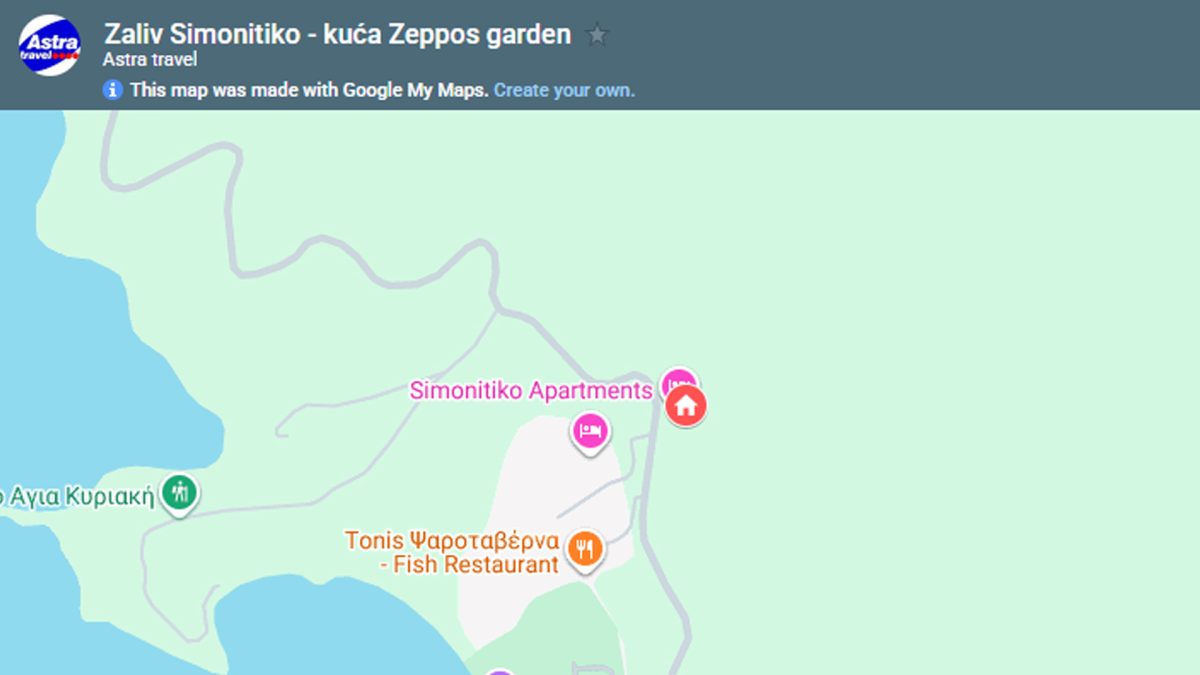This screenshot has height=675, width=1200.
Task: Click the Astra travel logo
Action: point(50,45)
